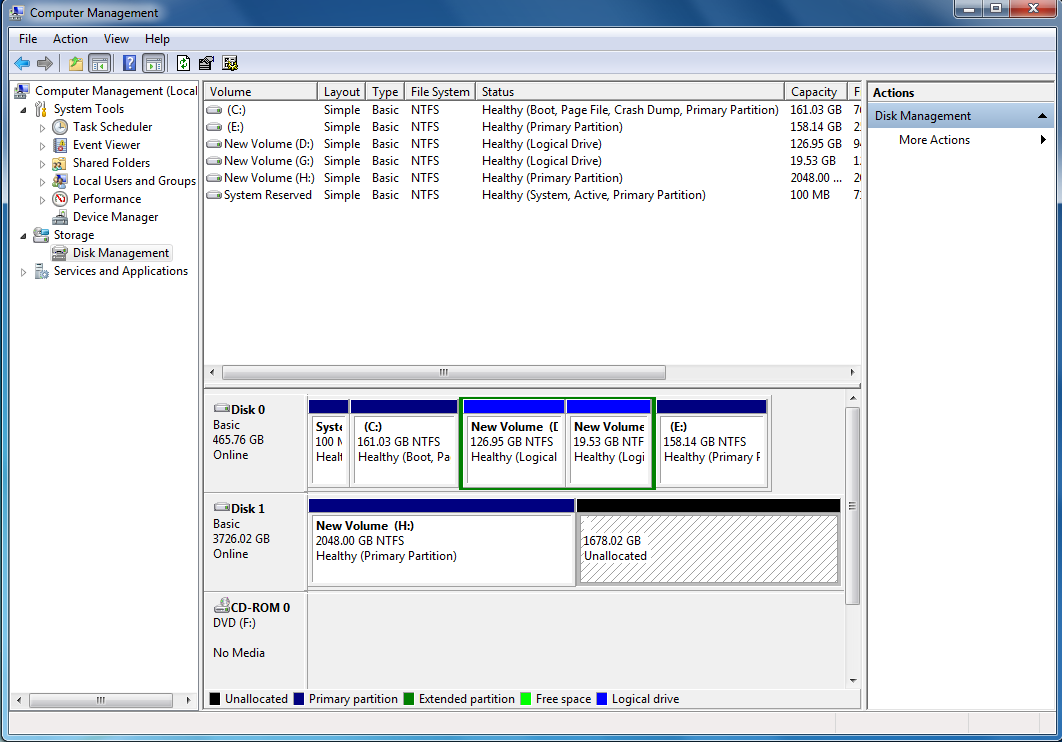1062x742 pixels.
Task: Click the console tree horizontal scrollbar thumb
Action: (x=101, y=700)
